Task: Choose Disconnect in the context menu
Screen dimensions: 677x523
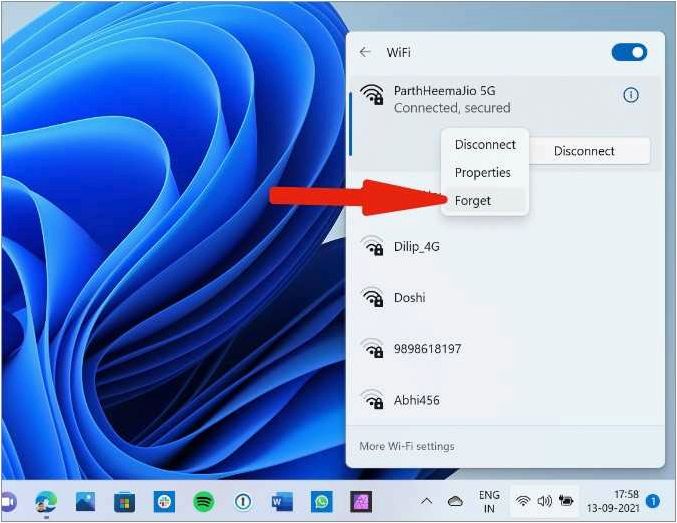Action: tap(485, 144)
